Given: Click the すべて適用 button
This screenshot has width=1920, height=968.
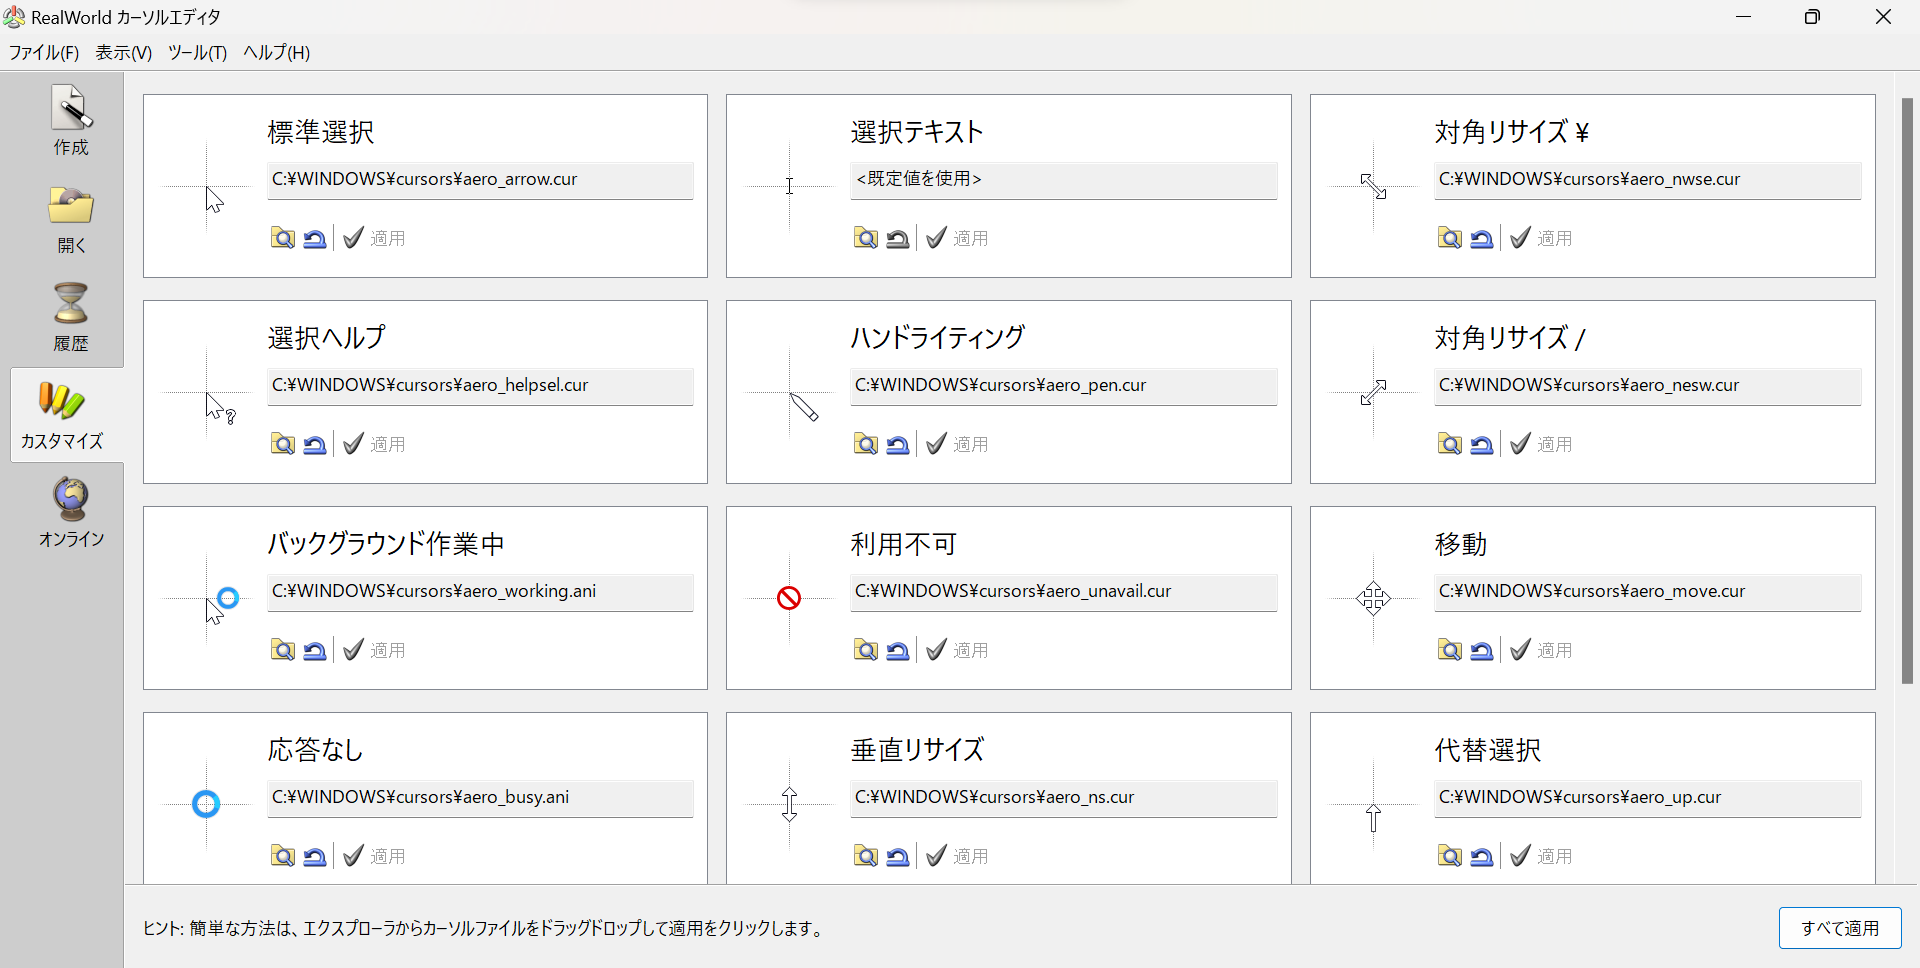Looking at the screenshot, I should (x=1840, y=928).
